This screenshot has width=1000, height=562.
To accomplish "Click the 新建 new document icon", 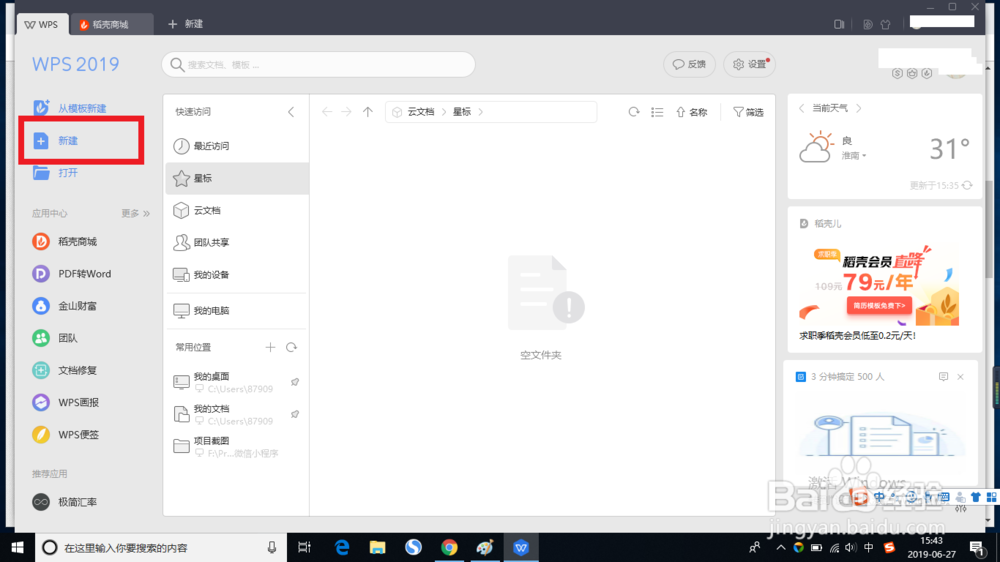I will click(x=41, y=140).
